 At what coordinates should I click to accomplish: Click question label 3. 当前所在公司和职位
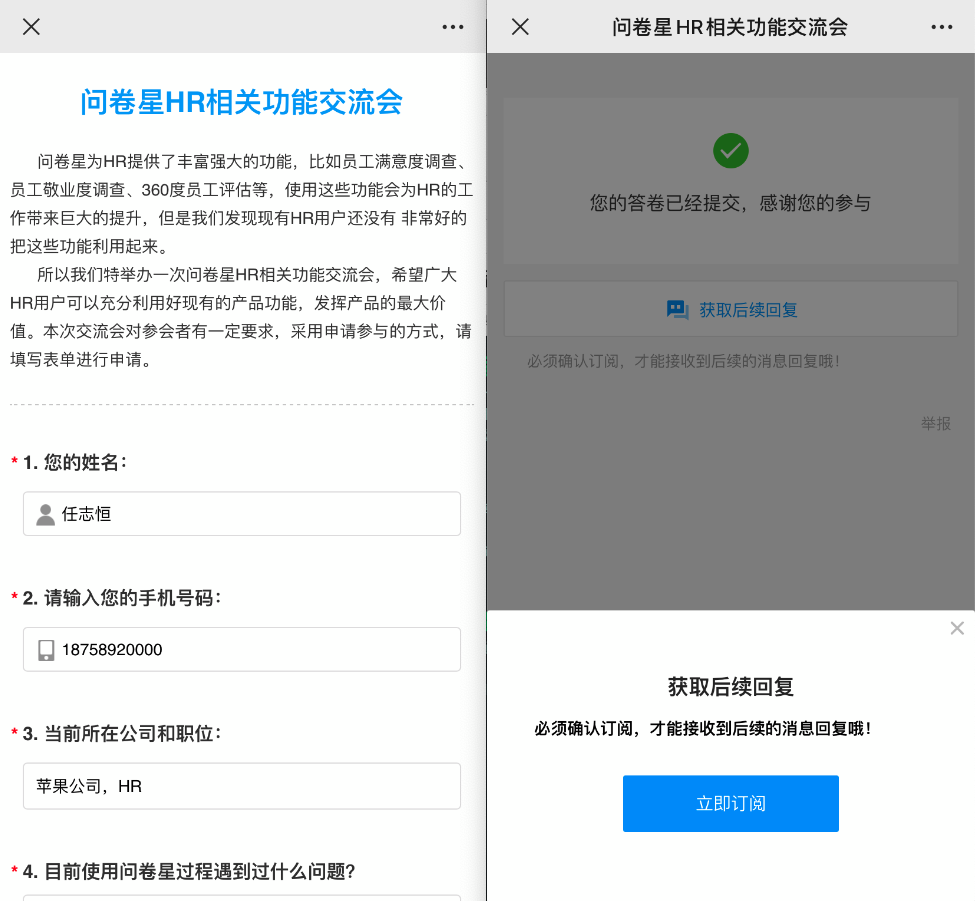[122, 734]
